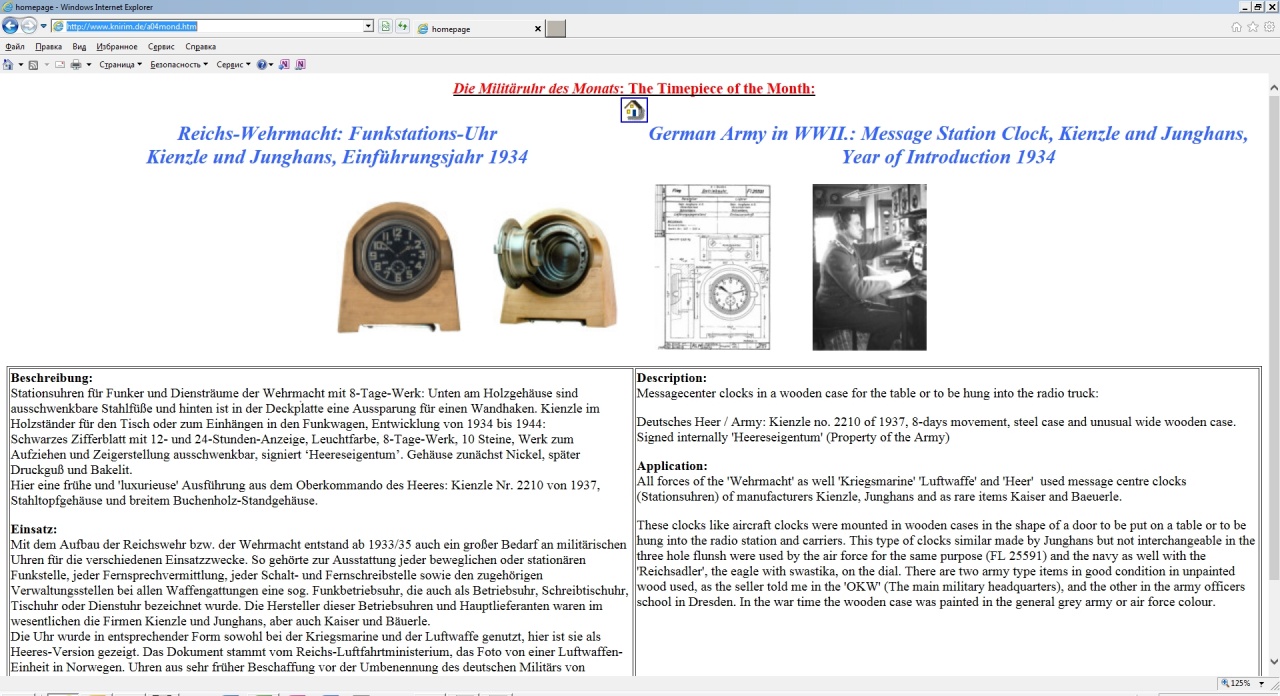Open a new tab with the blank tab button
This screenshot has height=696, width=1280.
pos(556,28)
